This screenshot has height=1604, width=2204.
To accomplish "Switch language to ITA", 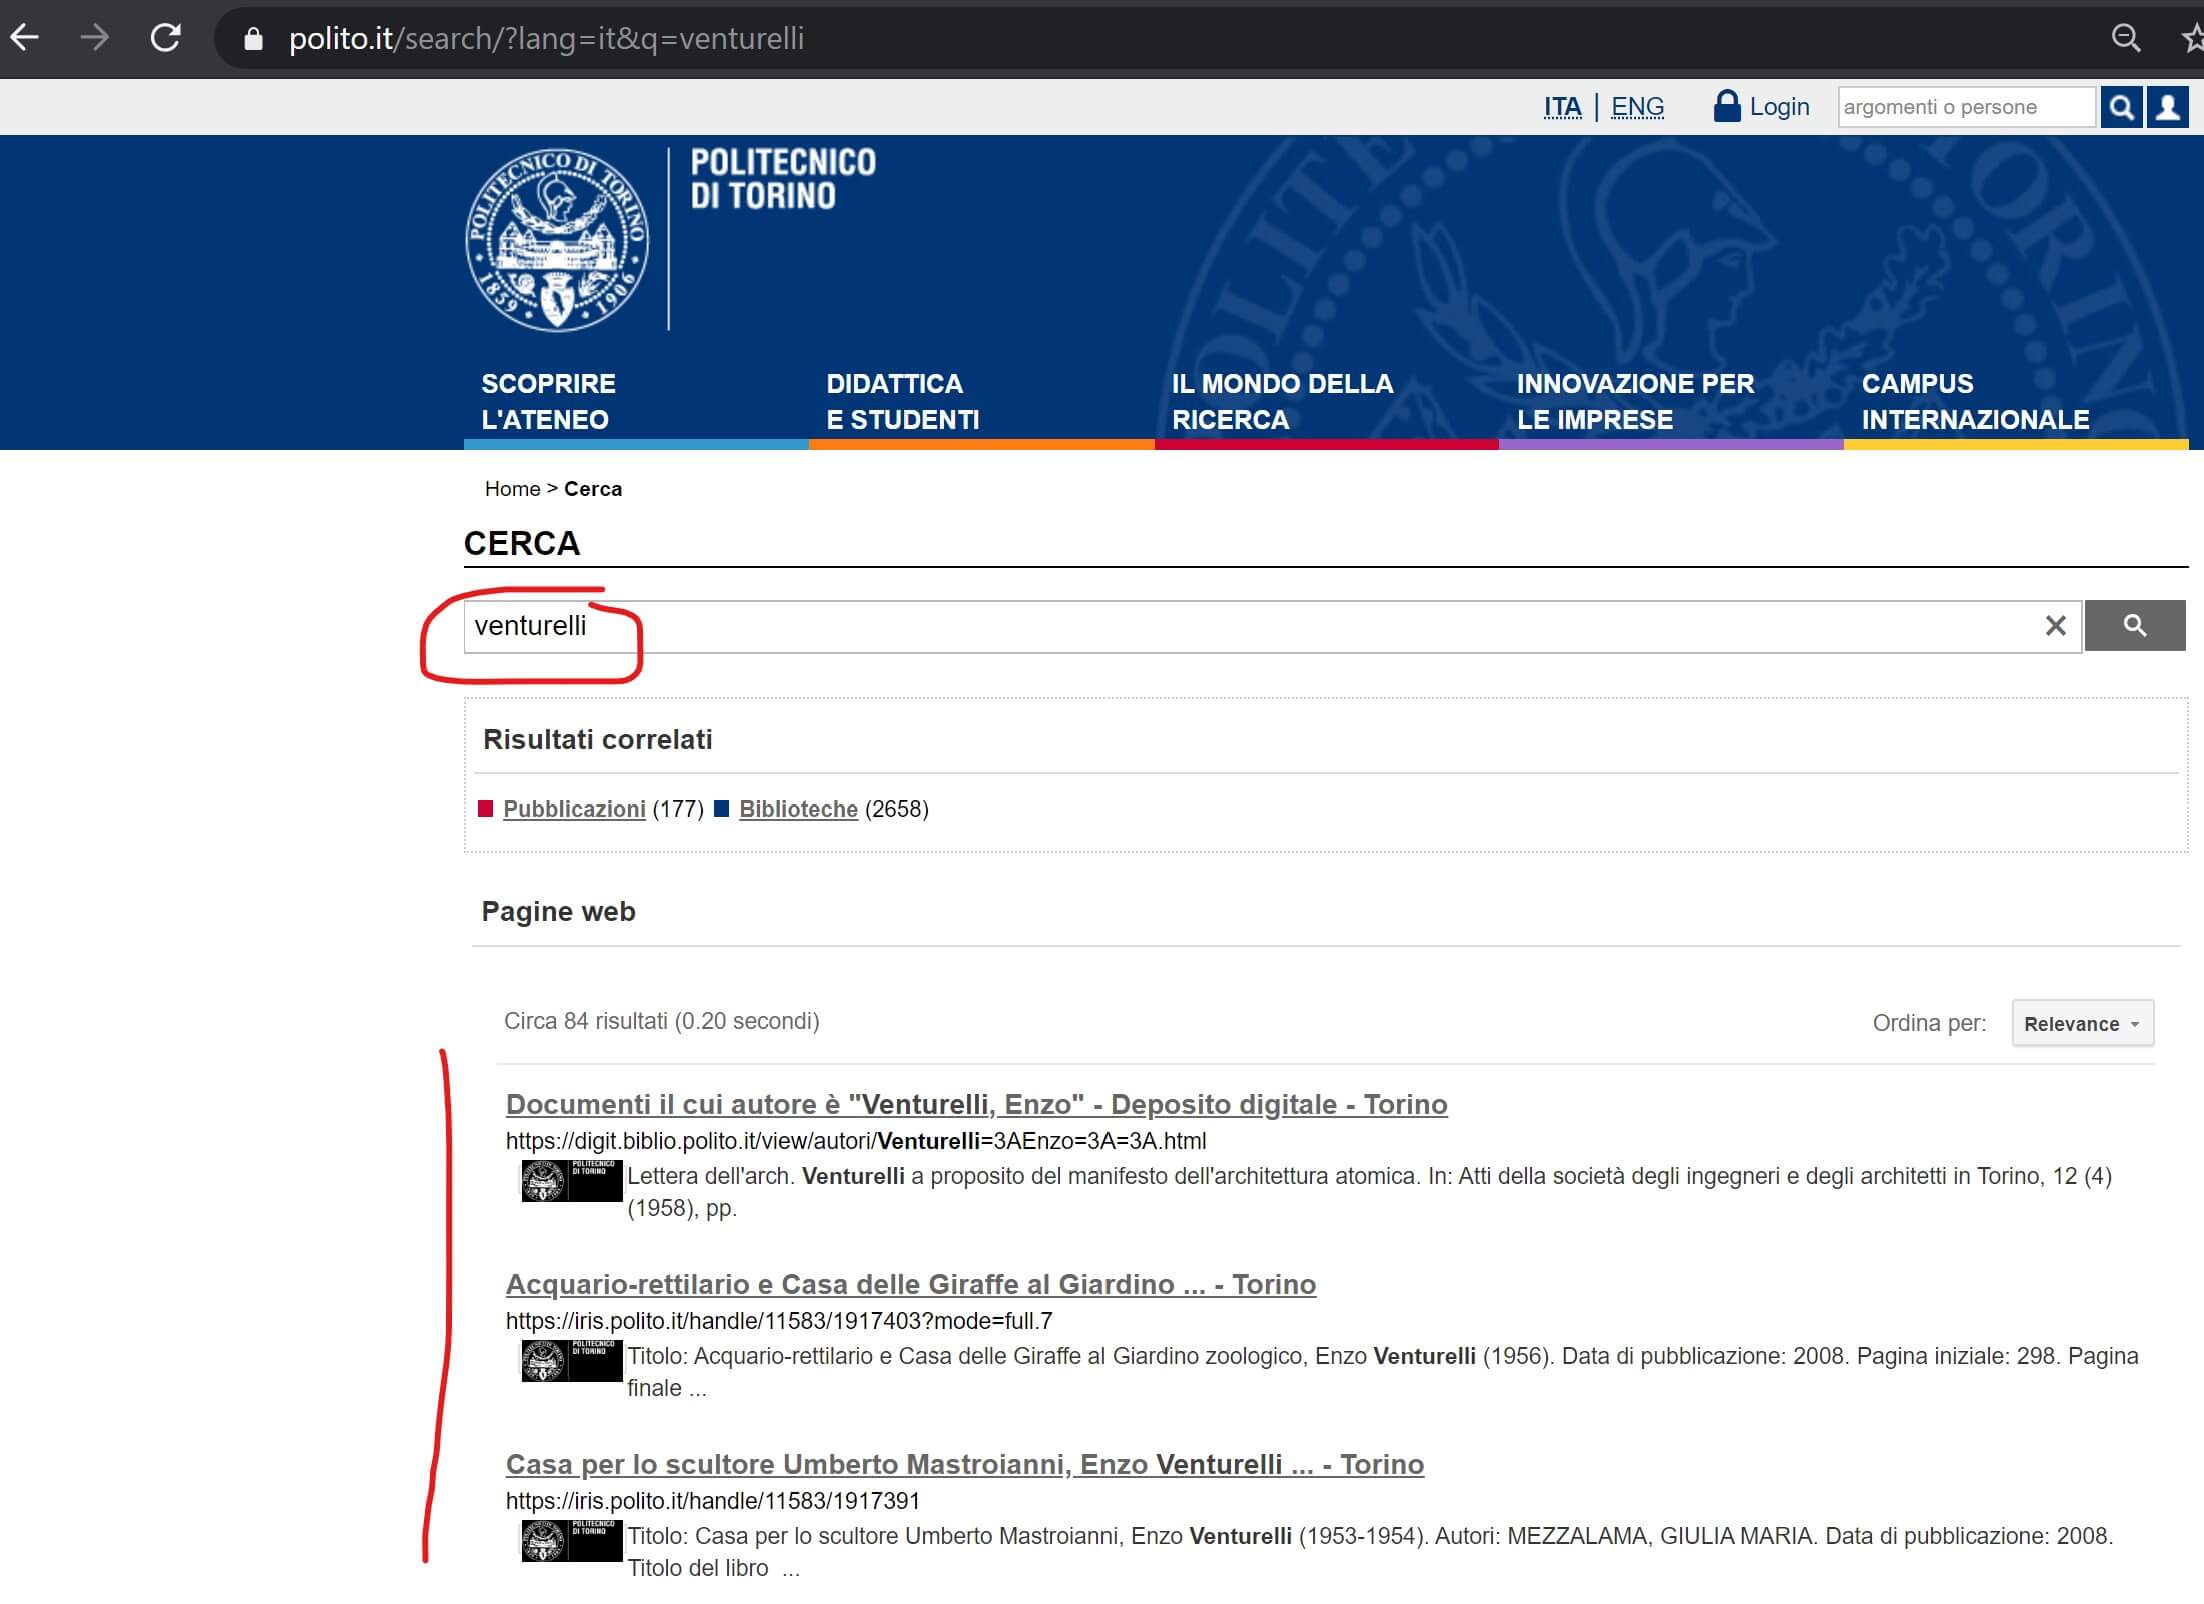I will click(1562, 107).
